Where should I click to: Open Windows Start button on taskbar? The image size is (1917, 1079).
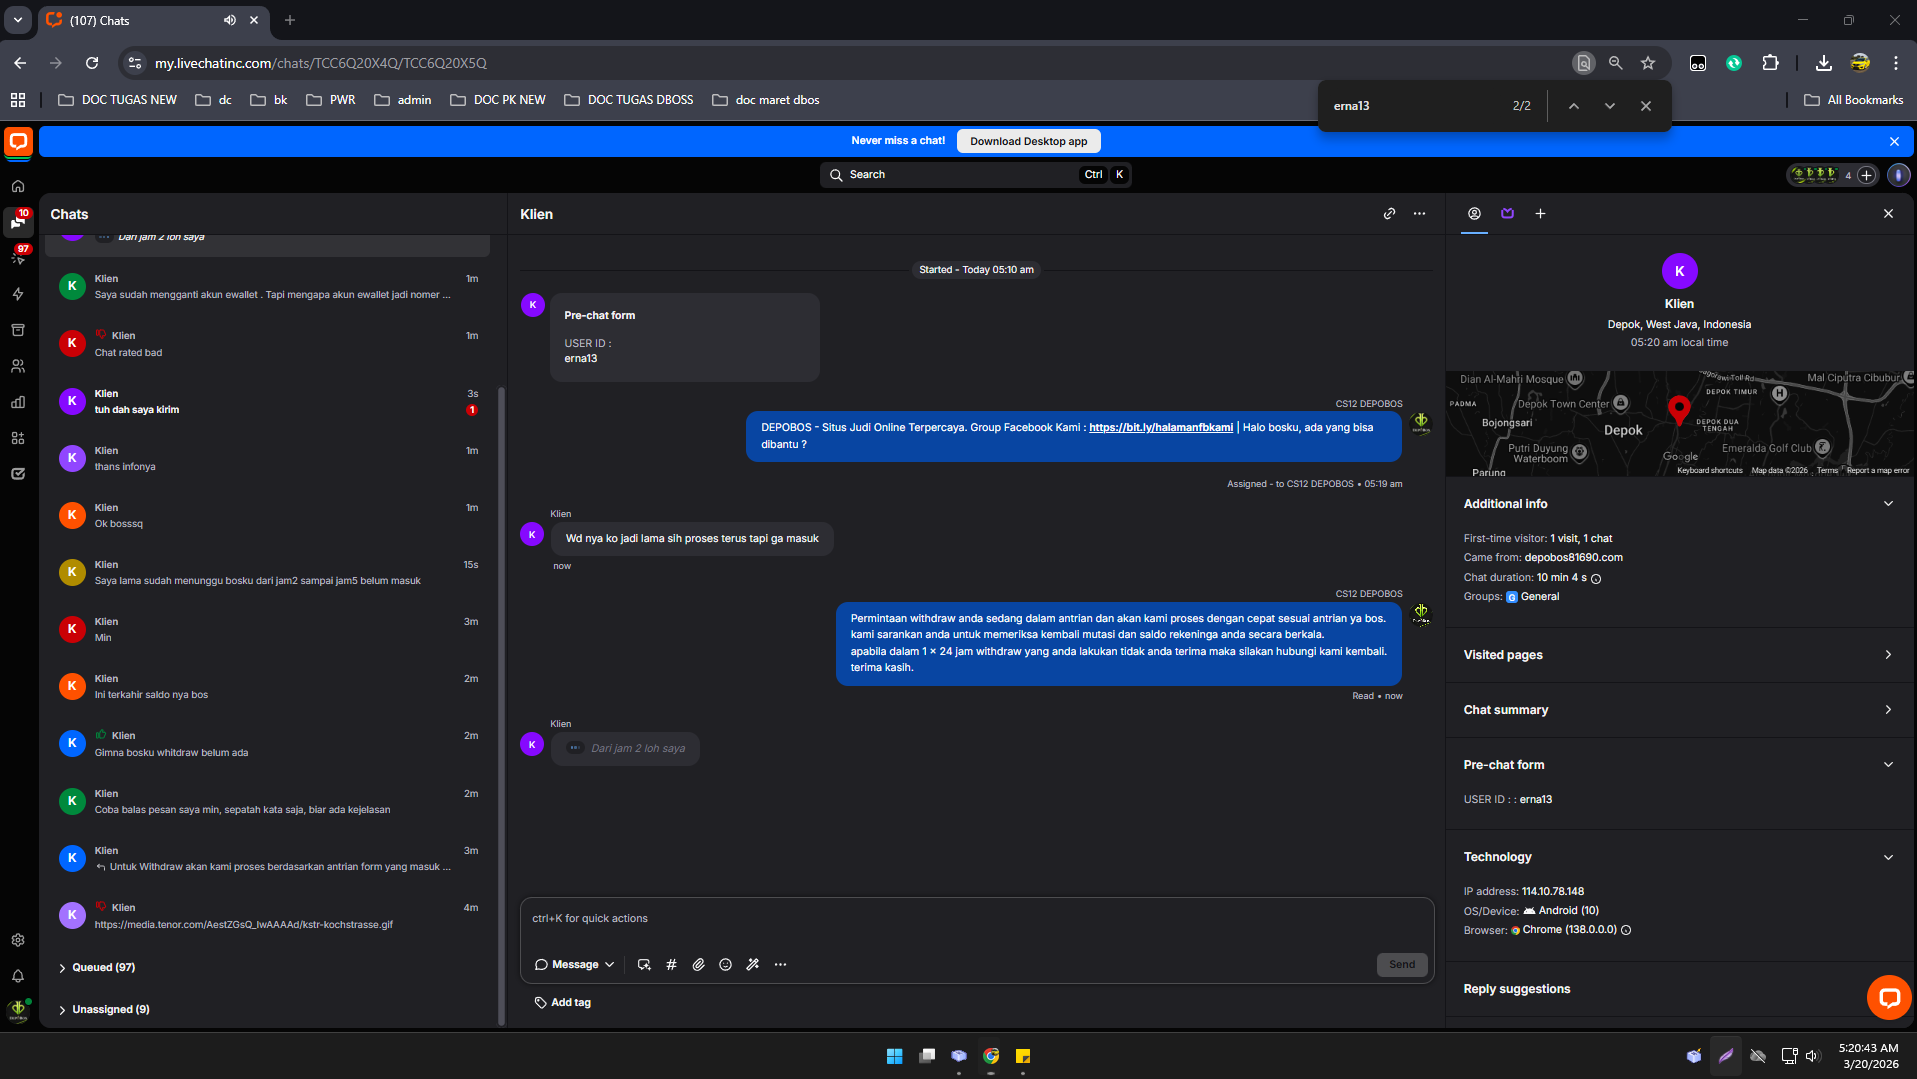point(894,1056)
